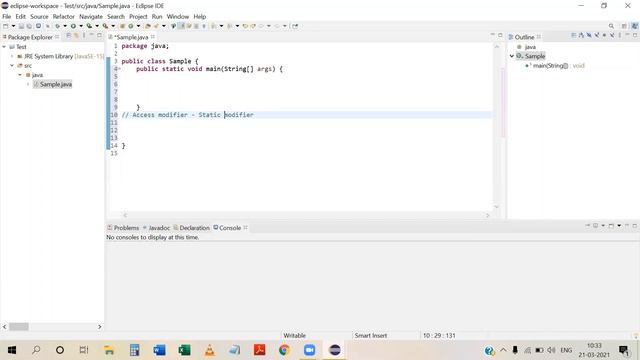Open the Refactor menu
This screenshot has height=360, width=640.
pos(64,16)
